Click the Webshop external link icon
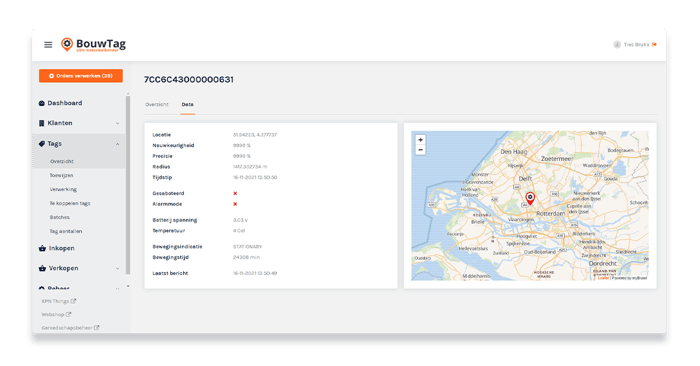The width and height of the screenshot is (700, 366). click(x=68, y=314)
